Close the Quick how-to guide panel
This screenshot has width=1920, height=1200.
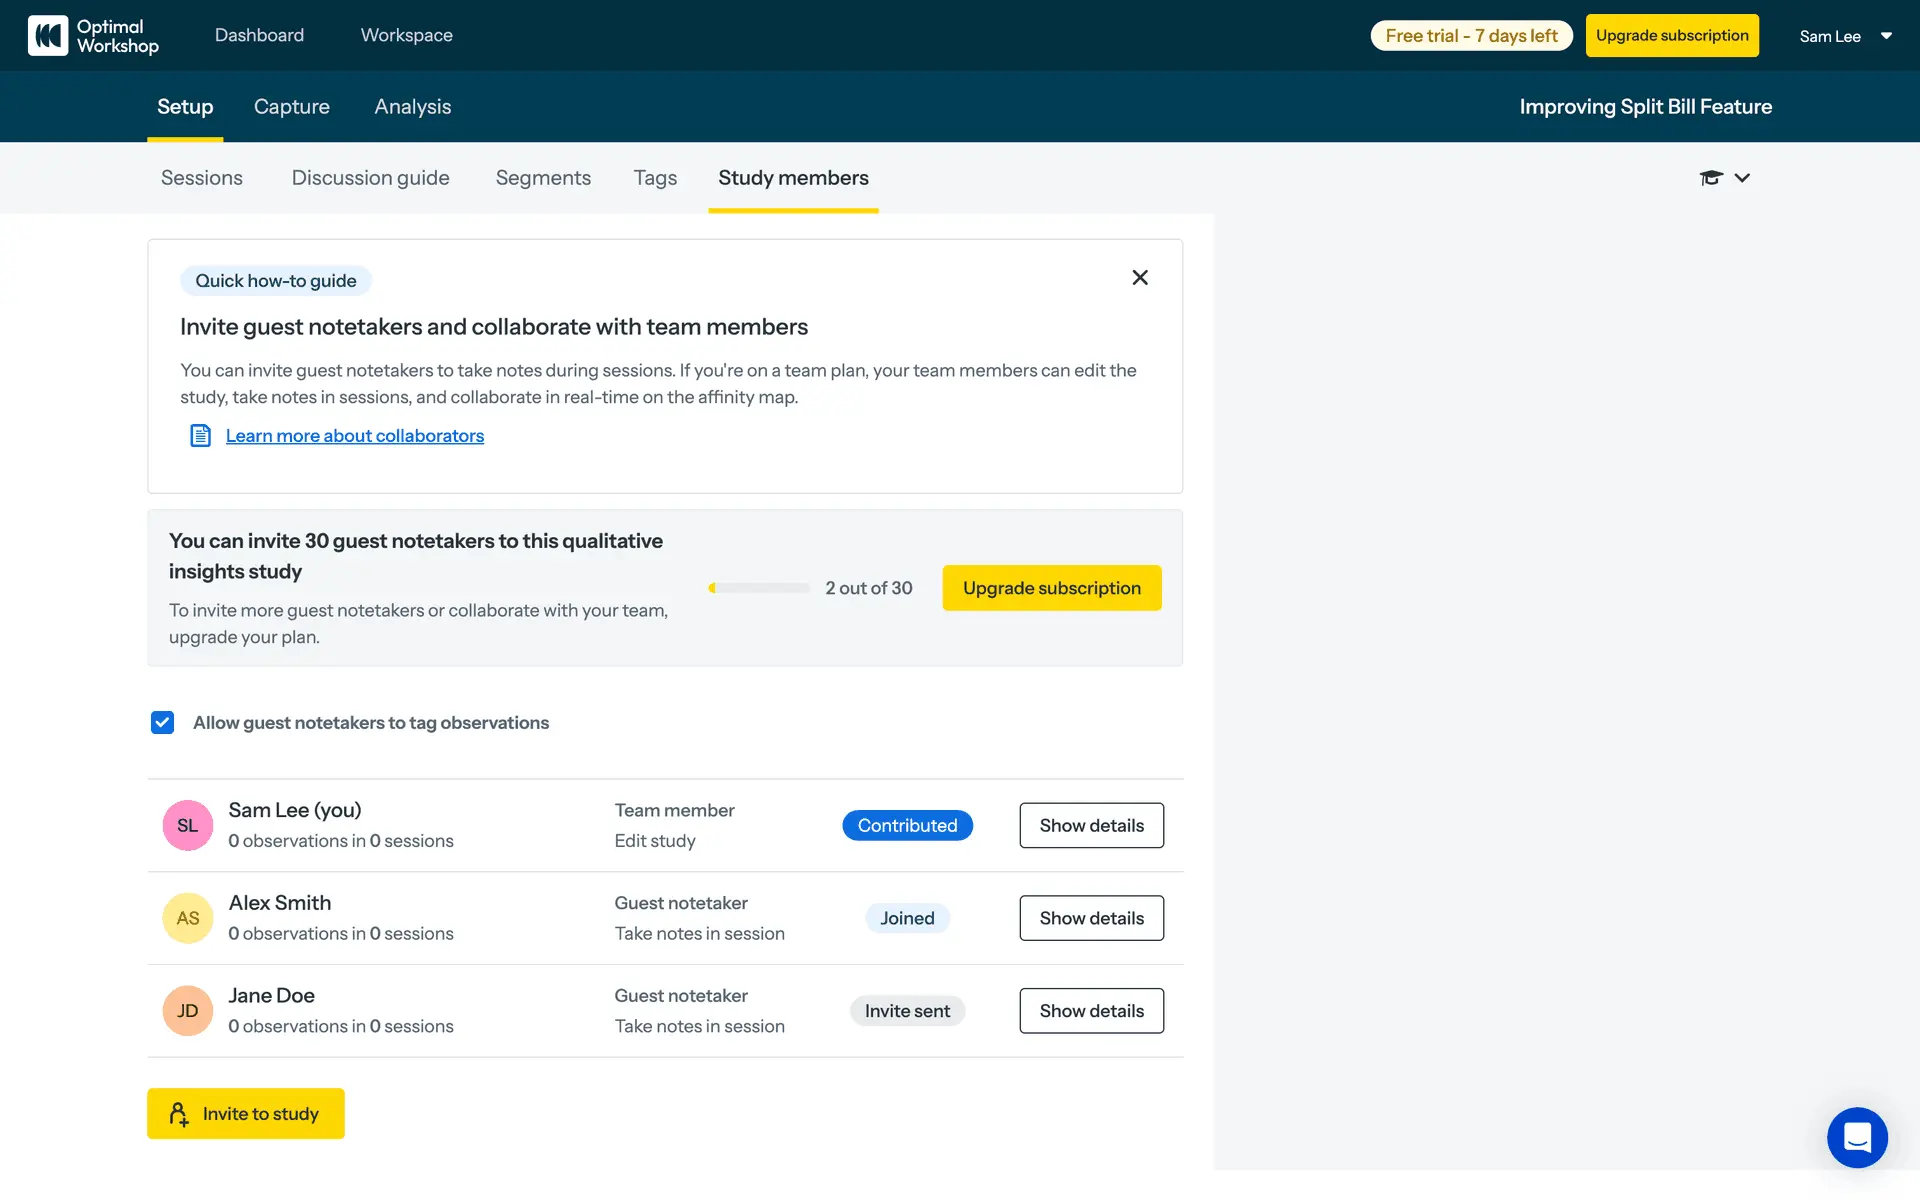[1139, 278]
